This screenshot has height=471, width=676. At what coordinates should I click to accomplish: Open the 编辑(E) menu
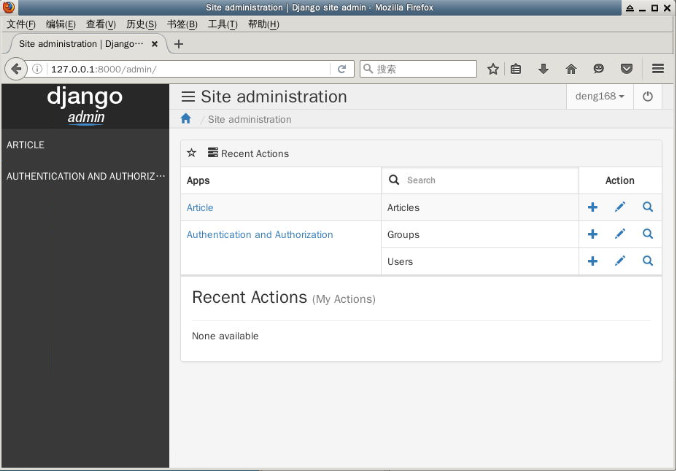coord(61,25)
